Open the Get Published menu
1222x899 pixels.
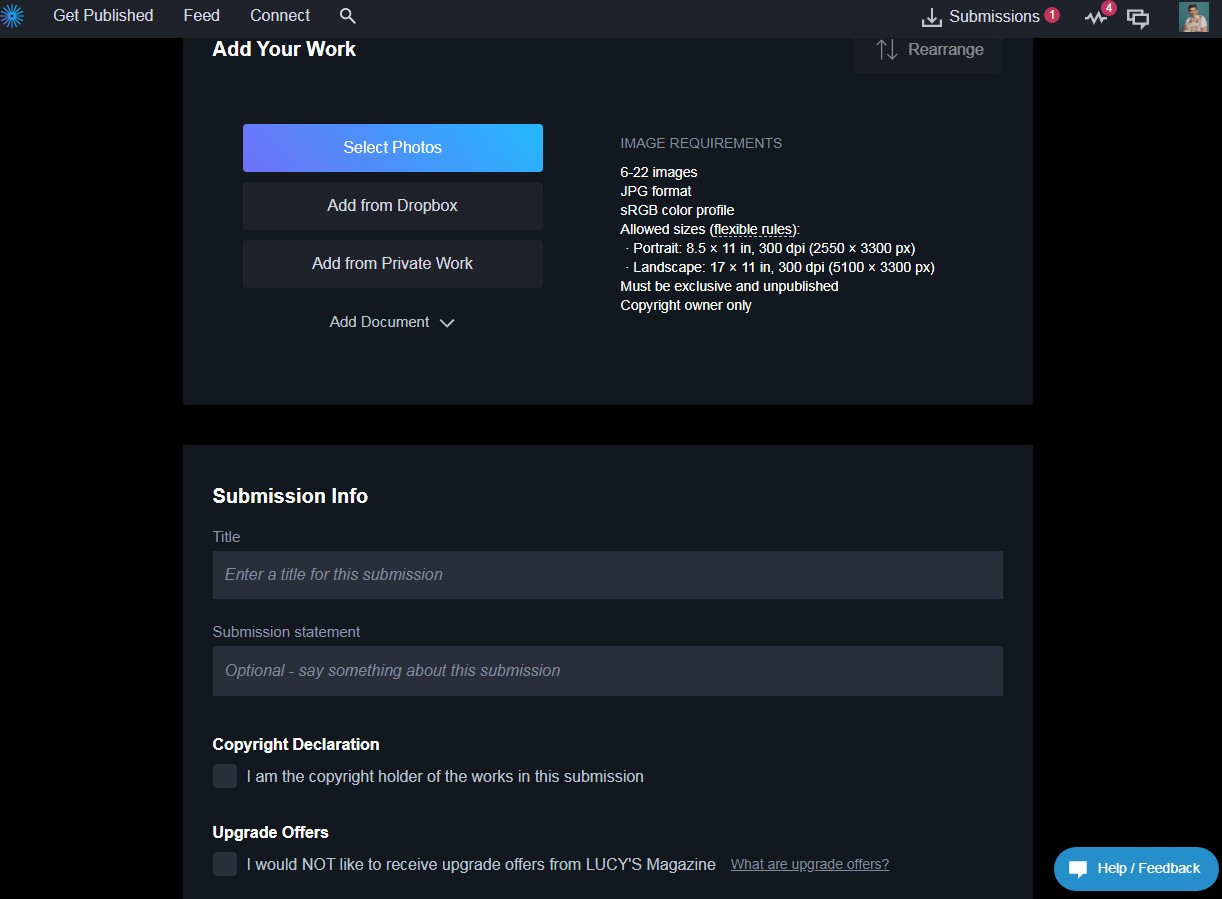coord(103,16)
